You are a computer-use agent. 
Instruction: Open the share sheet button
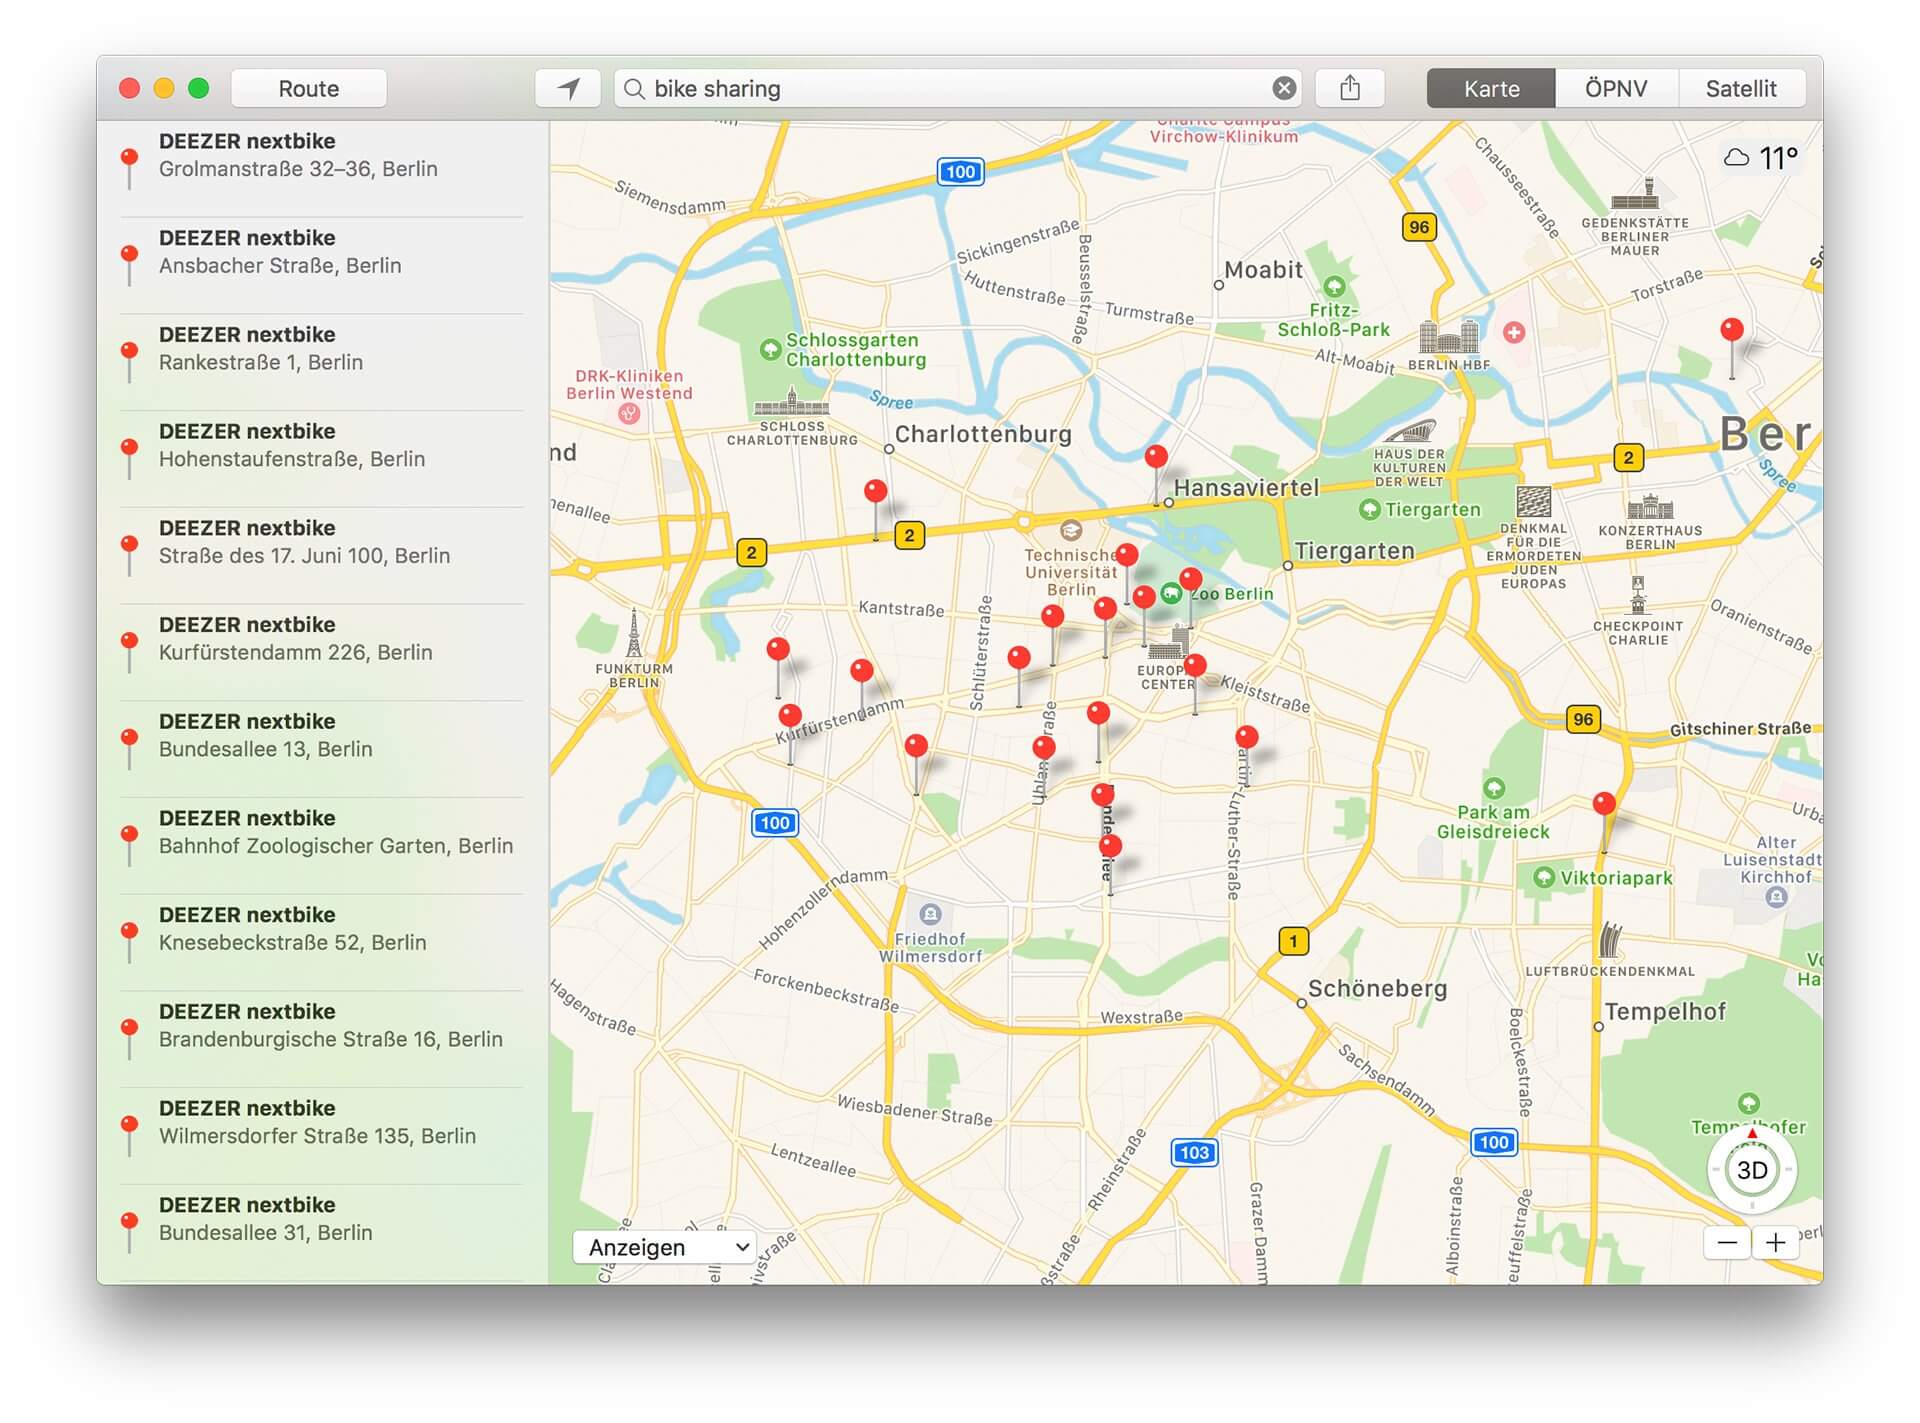[x=1350, y=88]
